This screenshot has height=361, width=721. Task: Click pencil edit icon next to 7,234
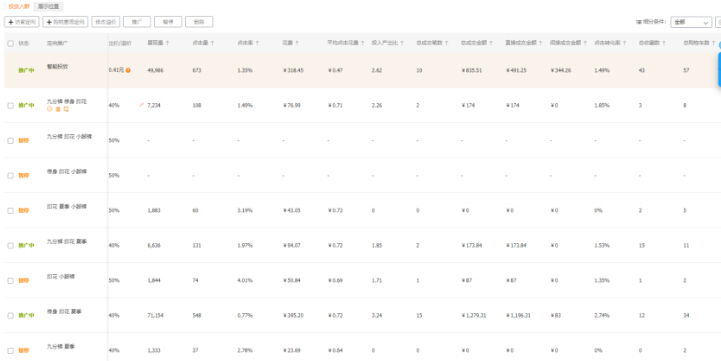141,105
